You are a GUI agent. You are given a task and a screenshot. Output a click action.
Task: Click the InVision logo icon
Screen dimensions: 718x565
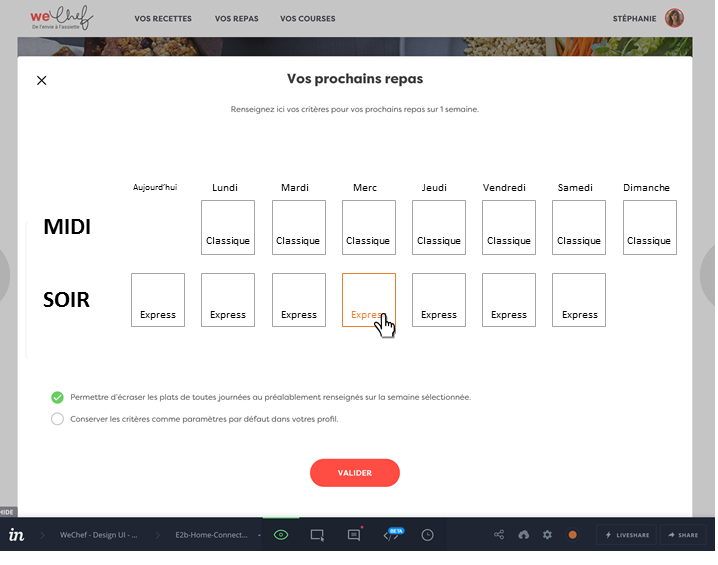pyautogui.click(x=16, y=534)
